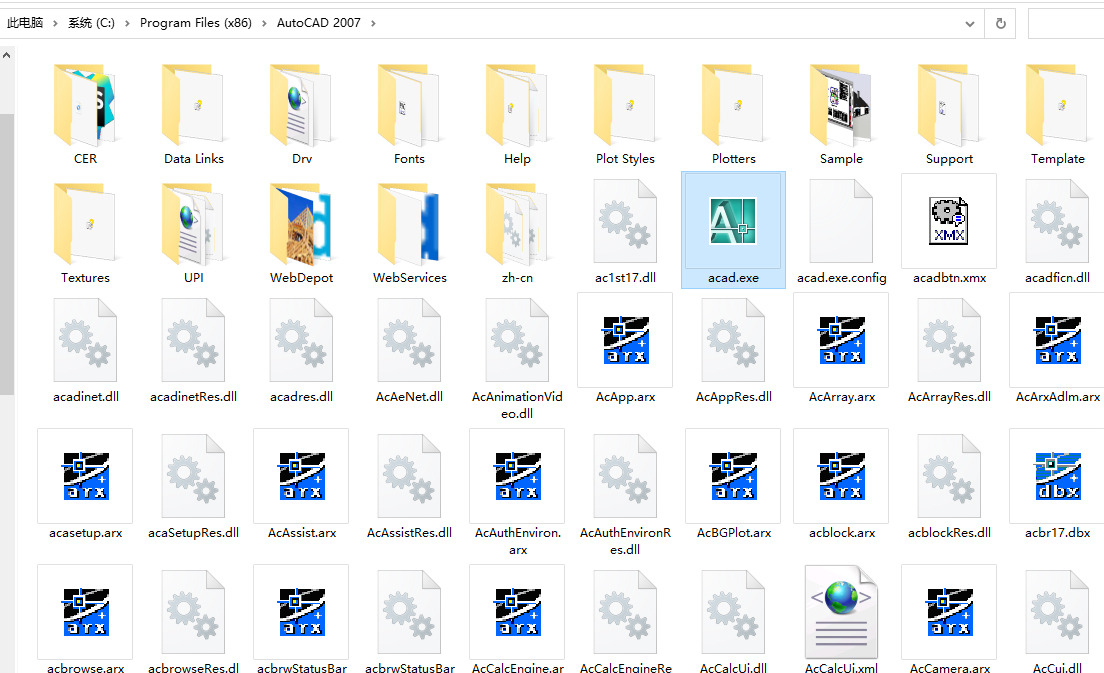The width and height of the screenshot is (1104, 673).
Task: Click AutoCAD 2007 breadcrumb segment
Action: [x=318, y=23]
